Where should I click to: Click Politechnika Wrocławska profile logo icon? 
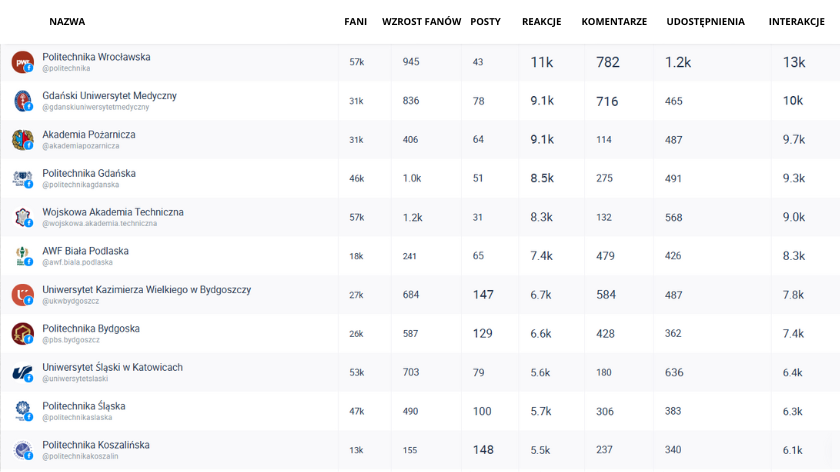pyautogui.click(x=22, y=62)
